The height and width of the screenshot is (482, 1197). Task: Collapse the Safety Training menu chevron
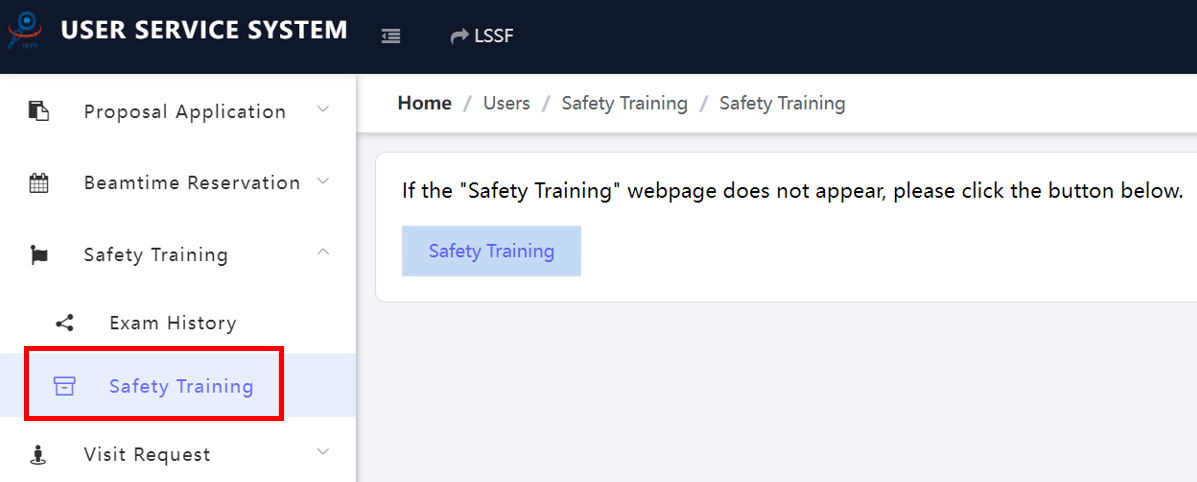pyautogui.click(x=323, y=253)
